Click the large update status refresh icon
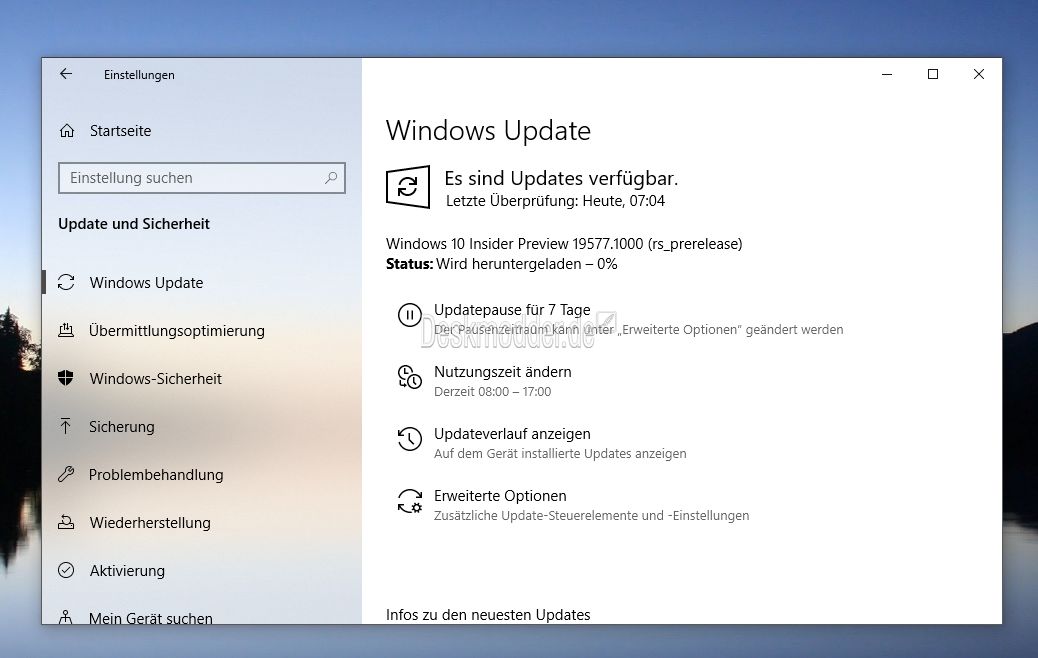The height and width of the screenshot is (658, 1038). pyautogui.click(x=408, y=187)
